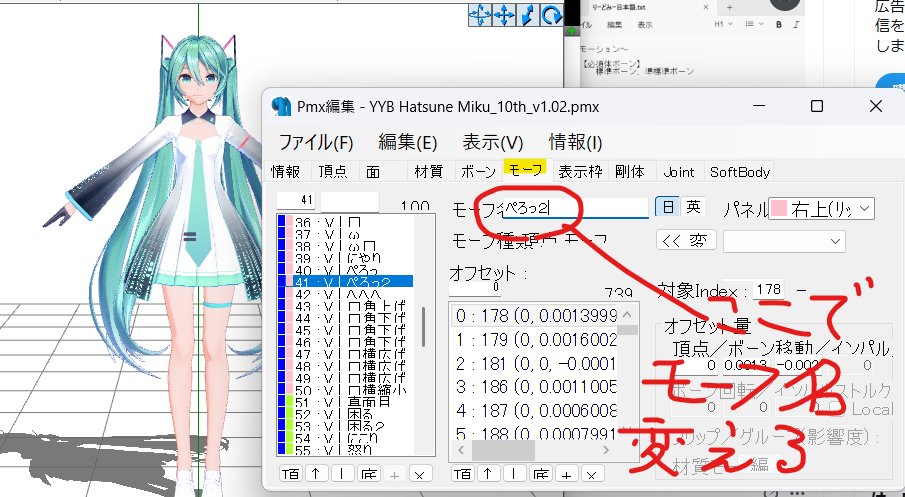This screenshot has height=497, width=905.
Task: Close the Notepad txt file tab
Action: coord(706,8)
